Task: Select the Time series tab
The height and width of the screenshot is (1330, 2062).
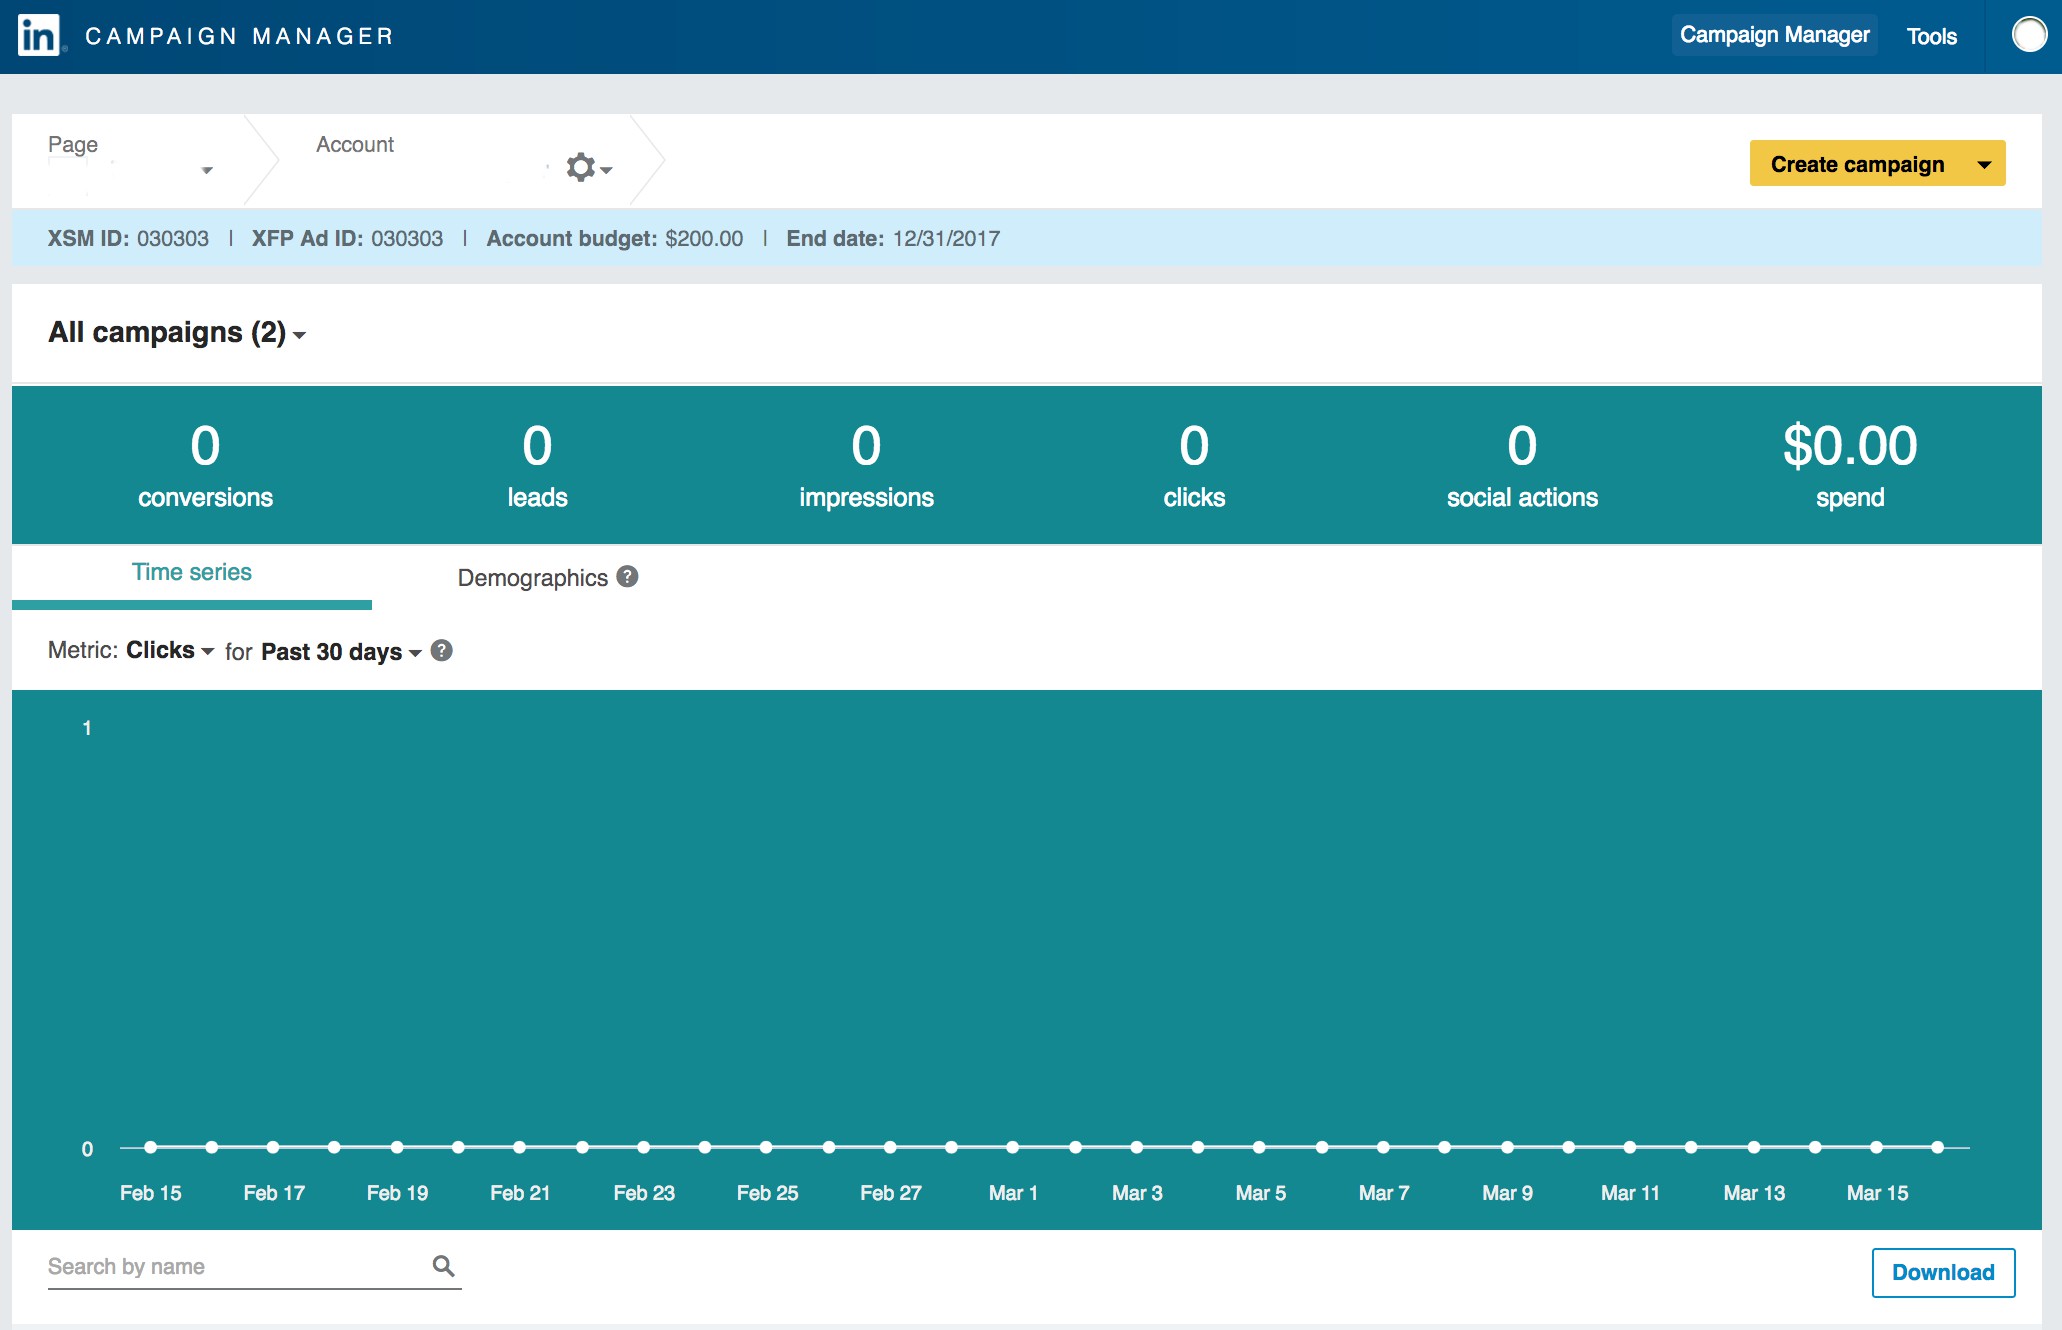Action: [191, 573]
